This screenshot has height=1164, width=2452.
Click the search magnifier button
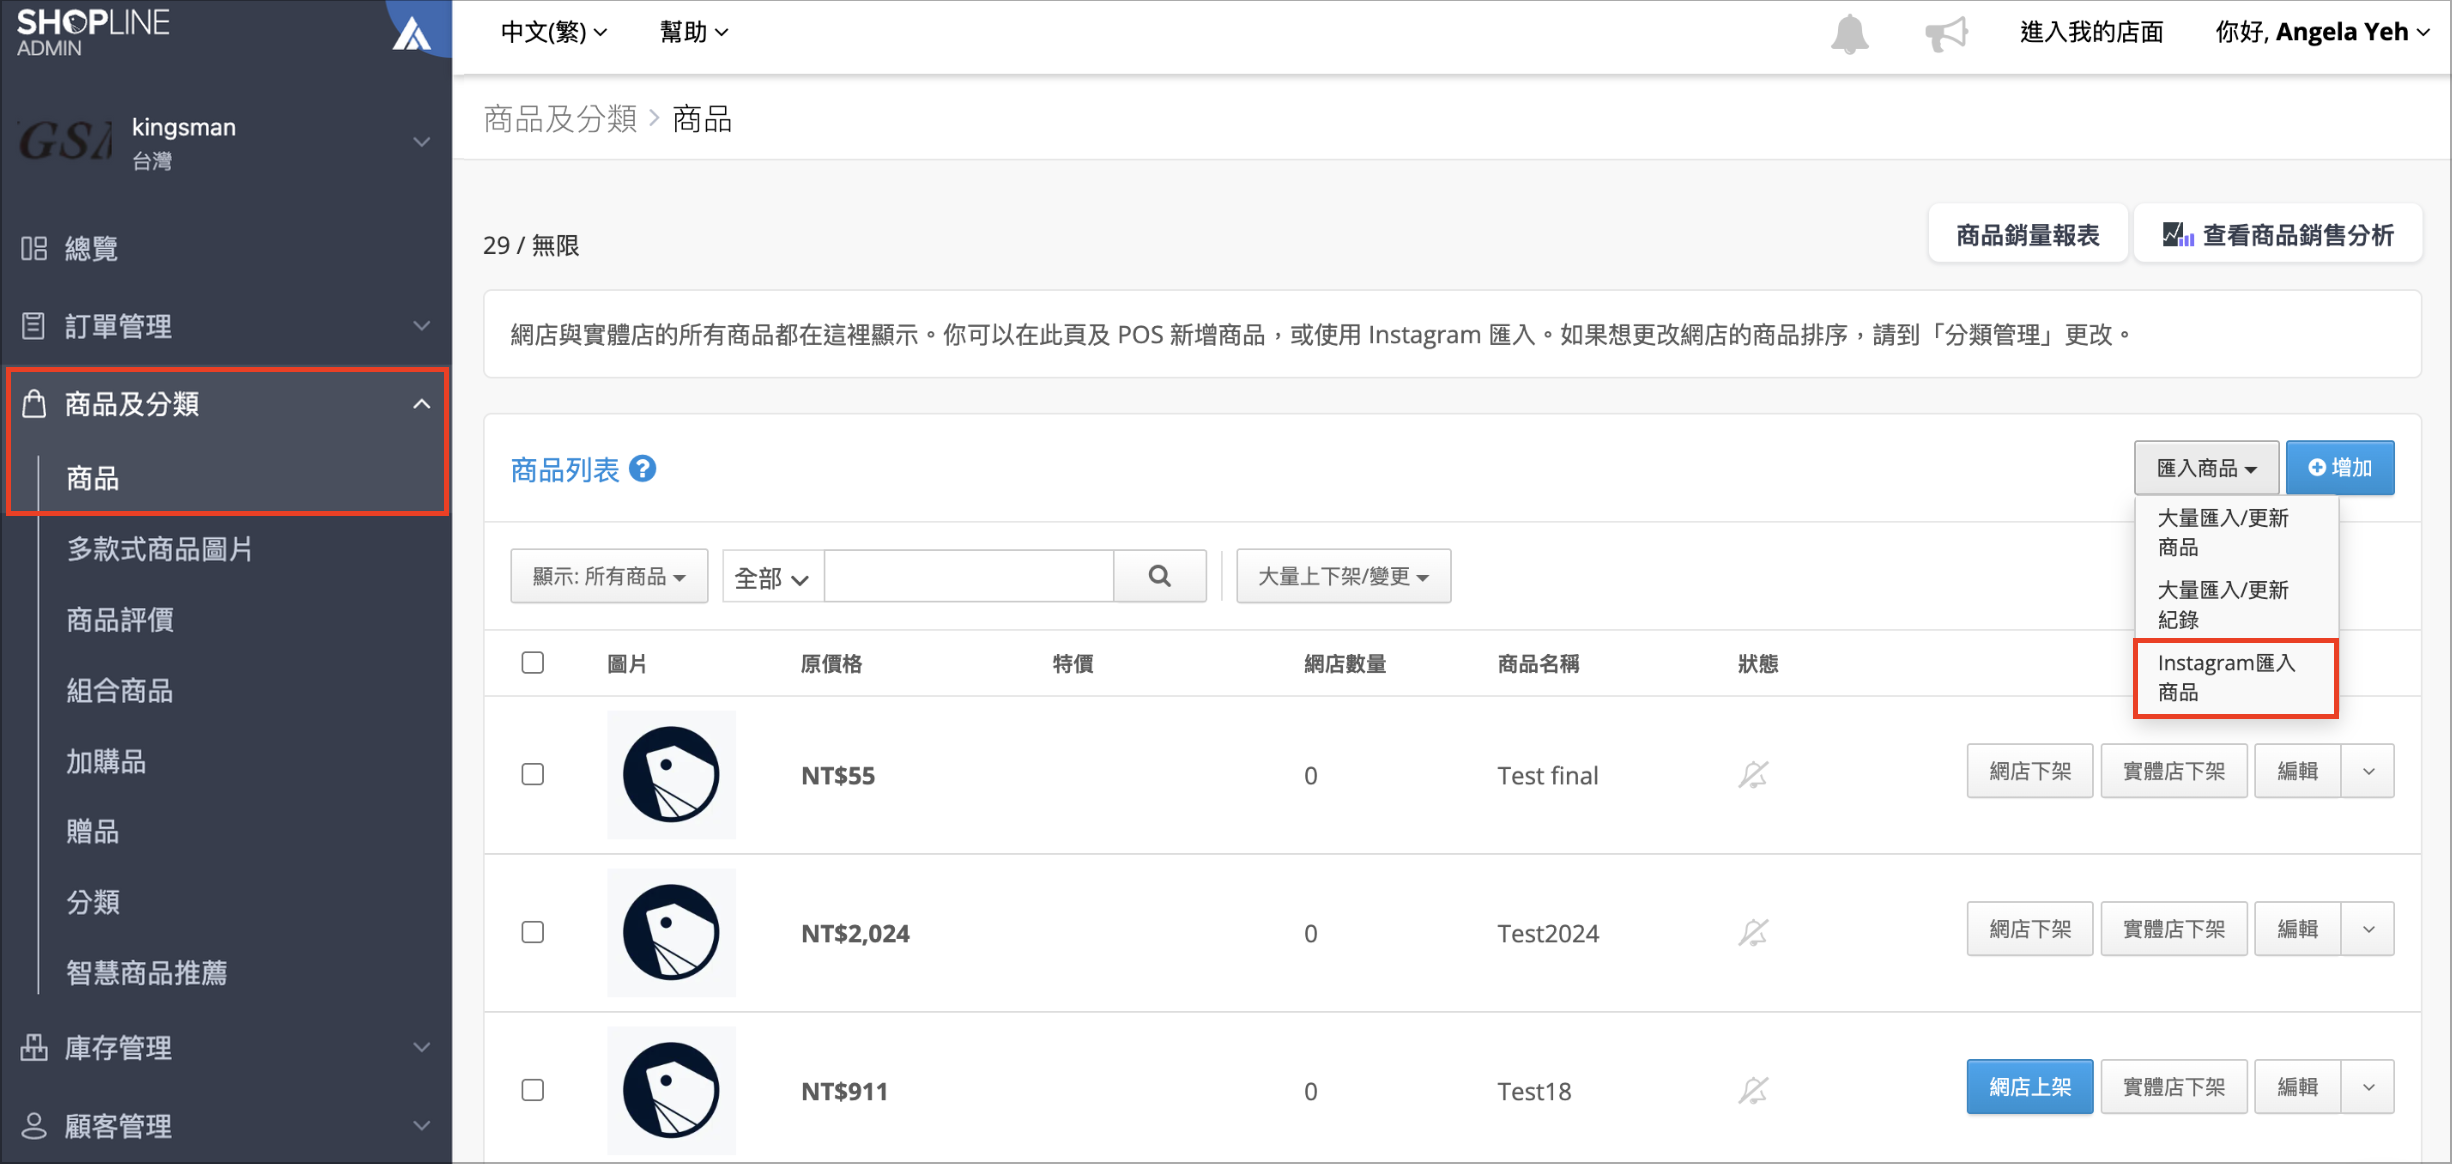[x=1159, y=576]
